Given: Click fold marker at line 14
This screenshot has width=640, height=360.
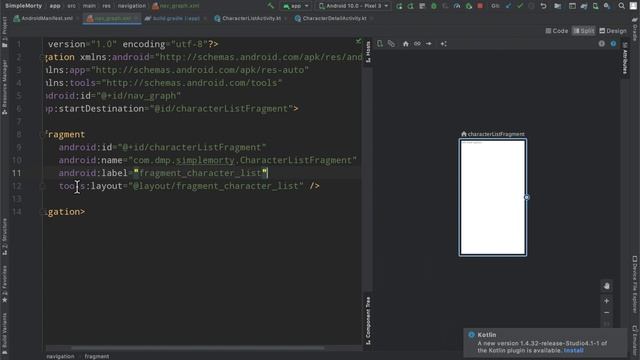Looking at the screenshot, I should coord(42,212).
